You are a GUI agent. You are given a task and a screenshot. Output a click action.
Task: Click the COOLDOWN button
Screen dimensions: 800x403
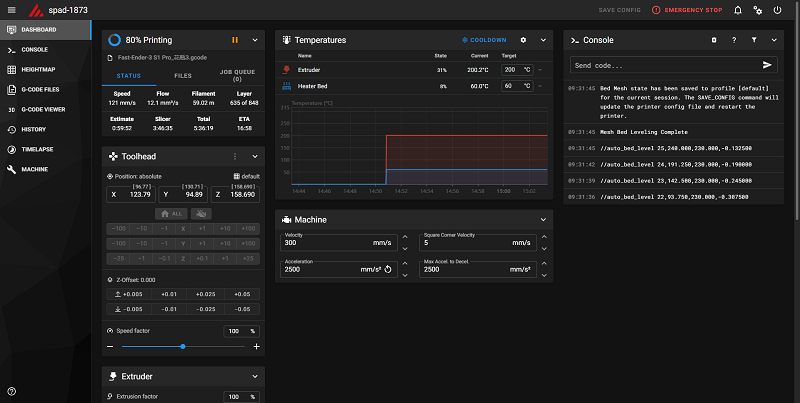tap(484, 40)
